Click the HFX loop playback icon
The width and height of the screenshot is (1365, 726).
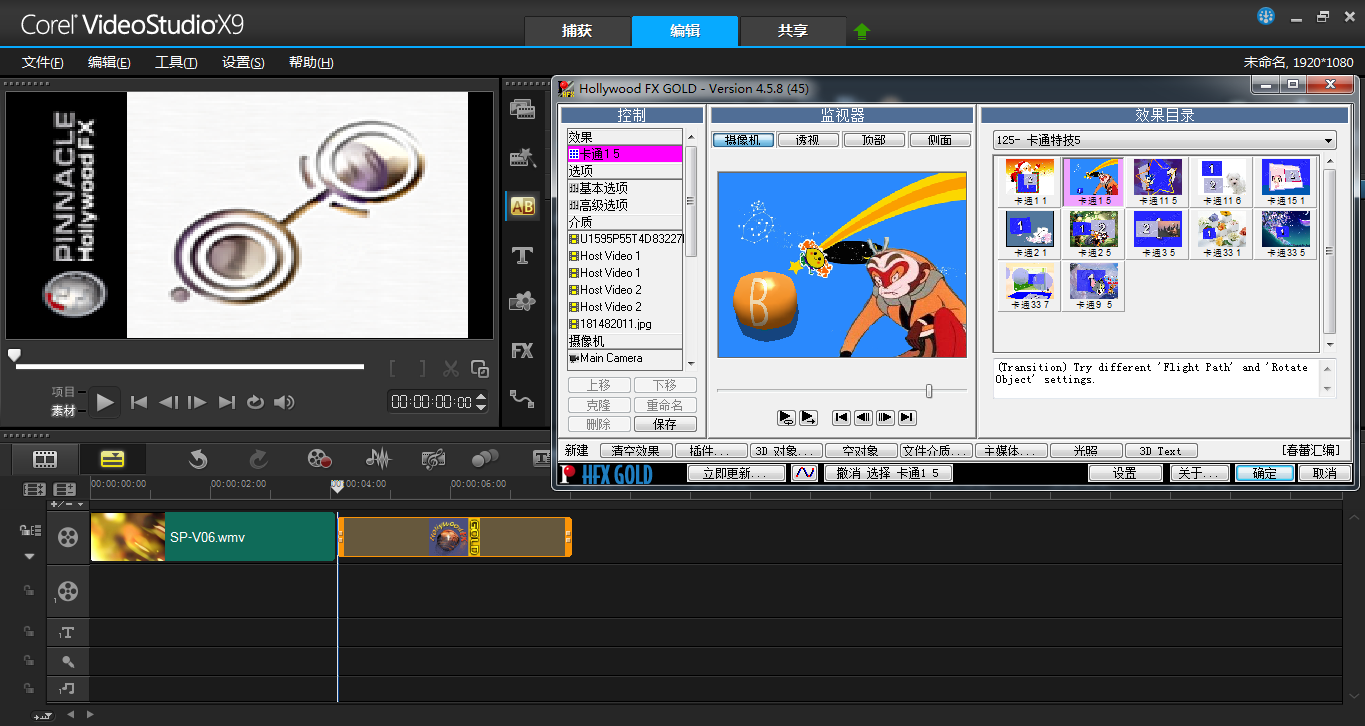click(786, 417)
